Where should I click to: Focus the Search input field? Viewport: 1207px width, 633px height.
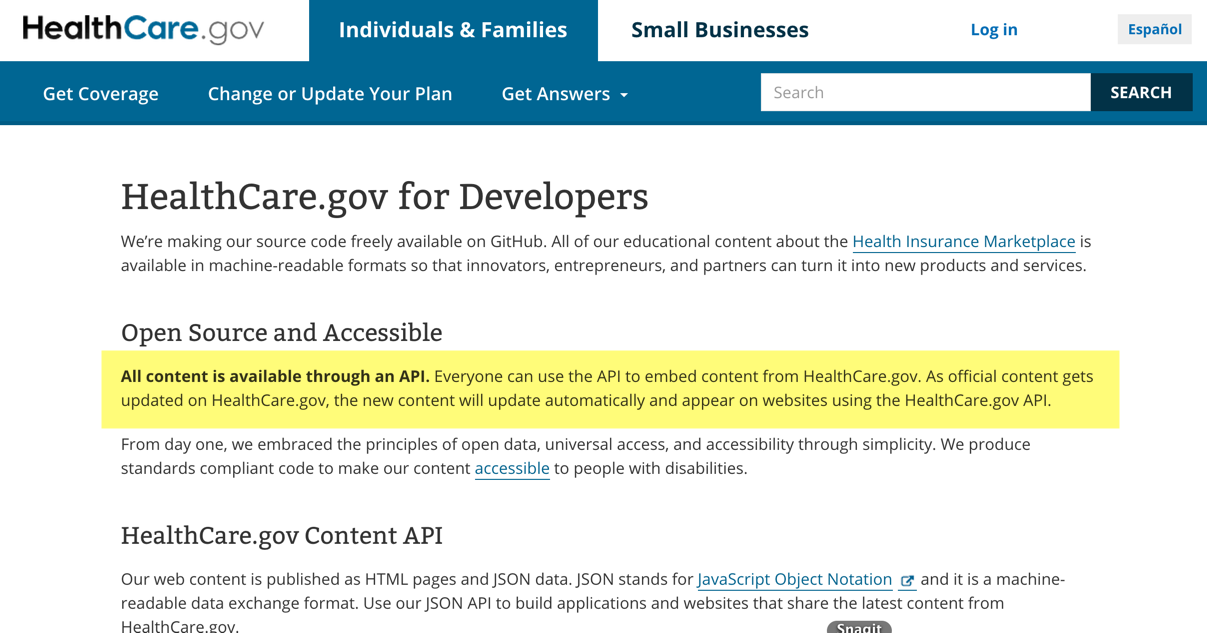point(925,92)
